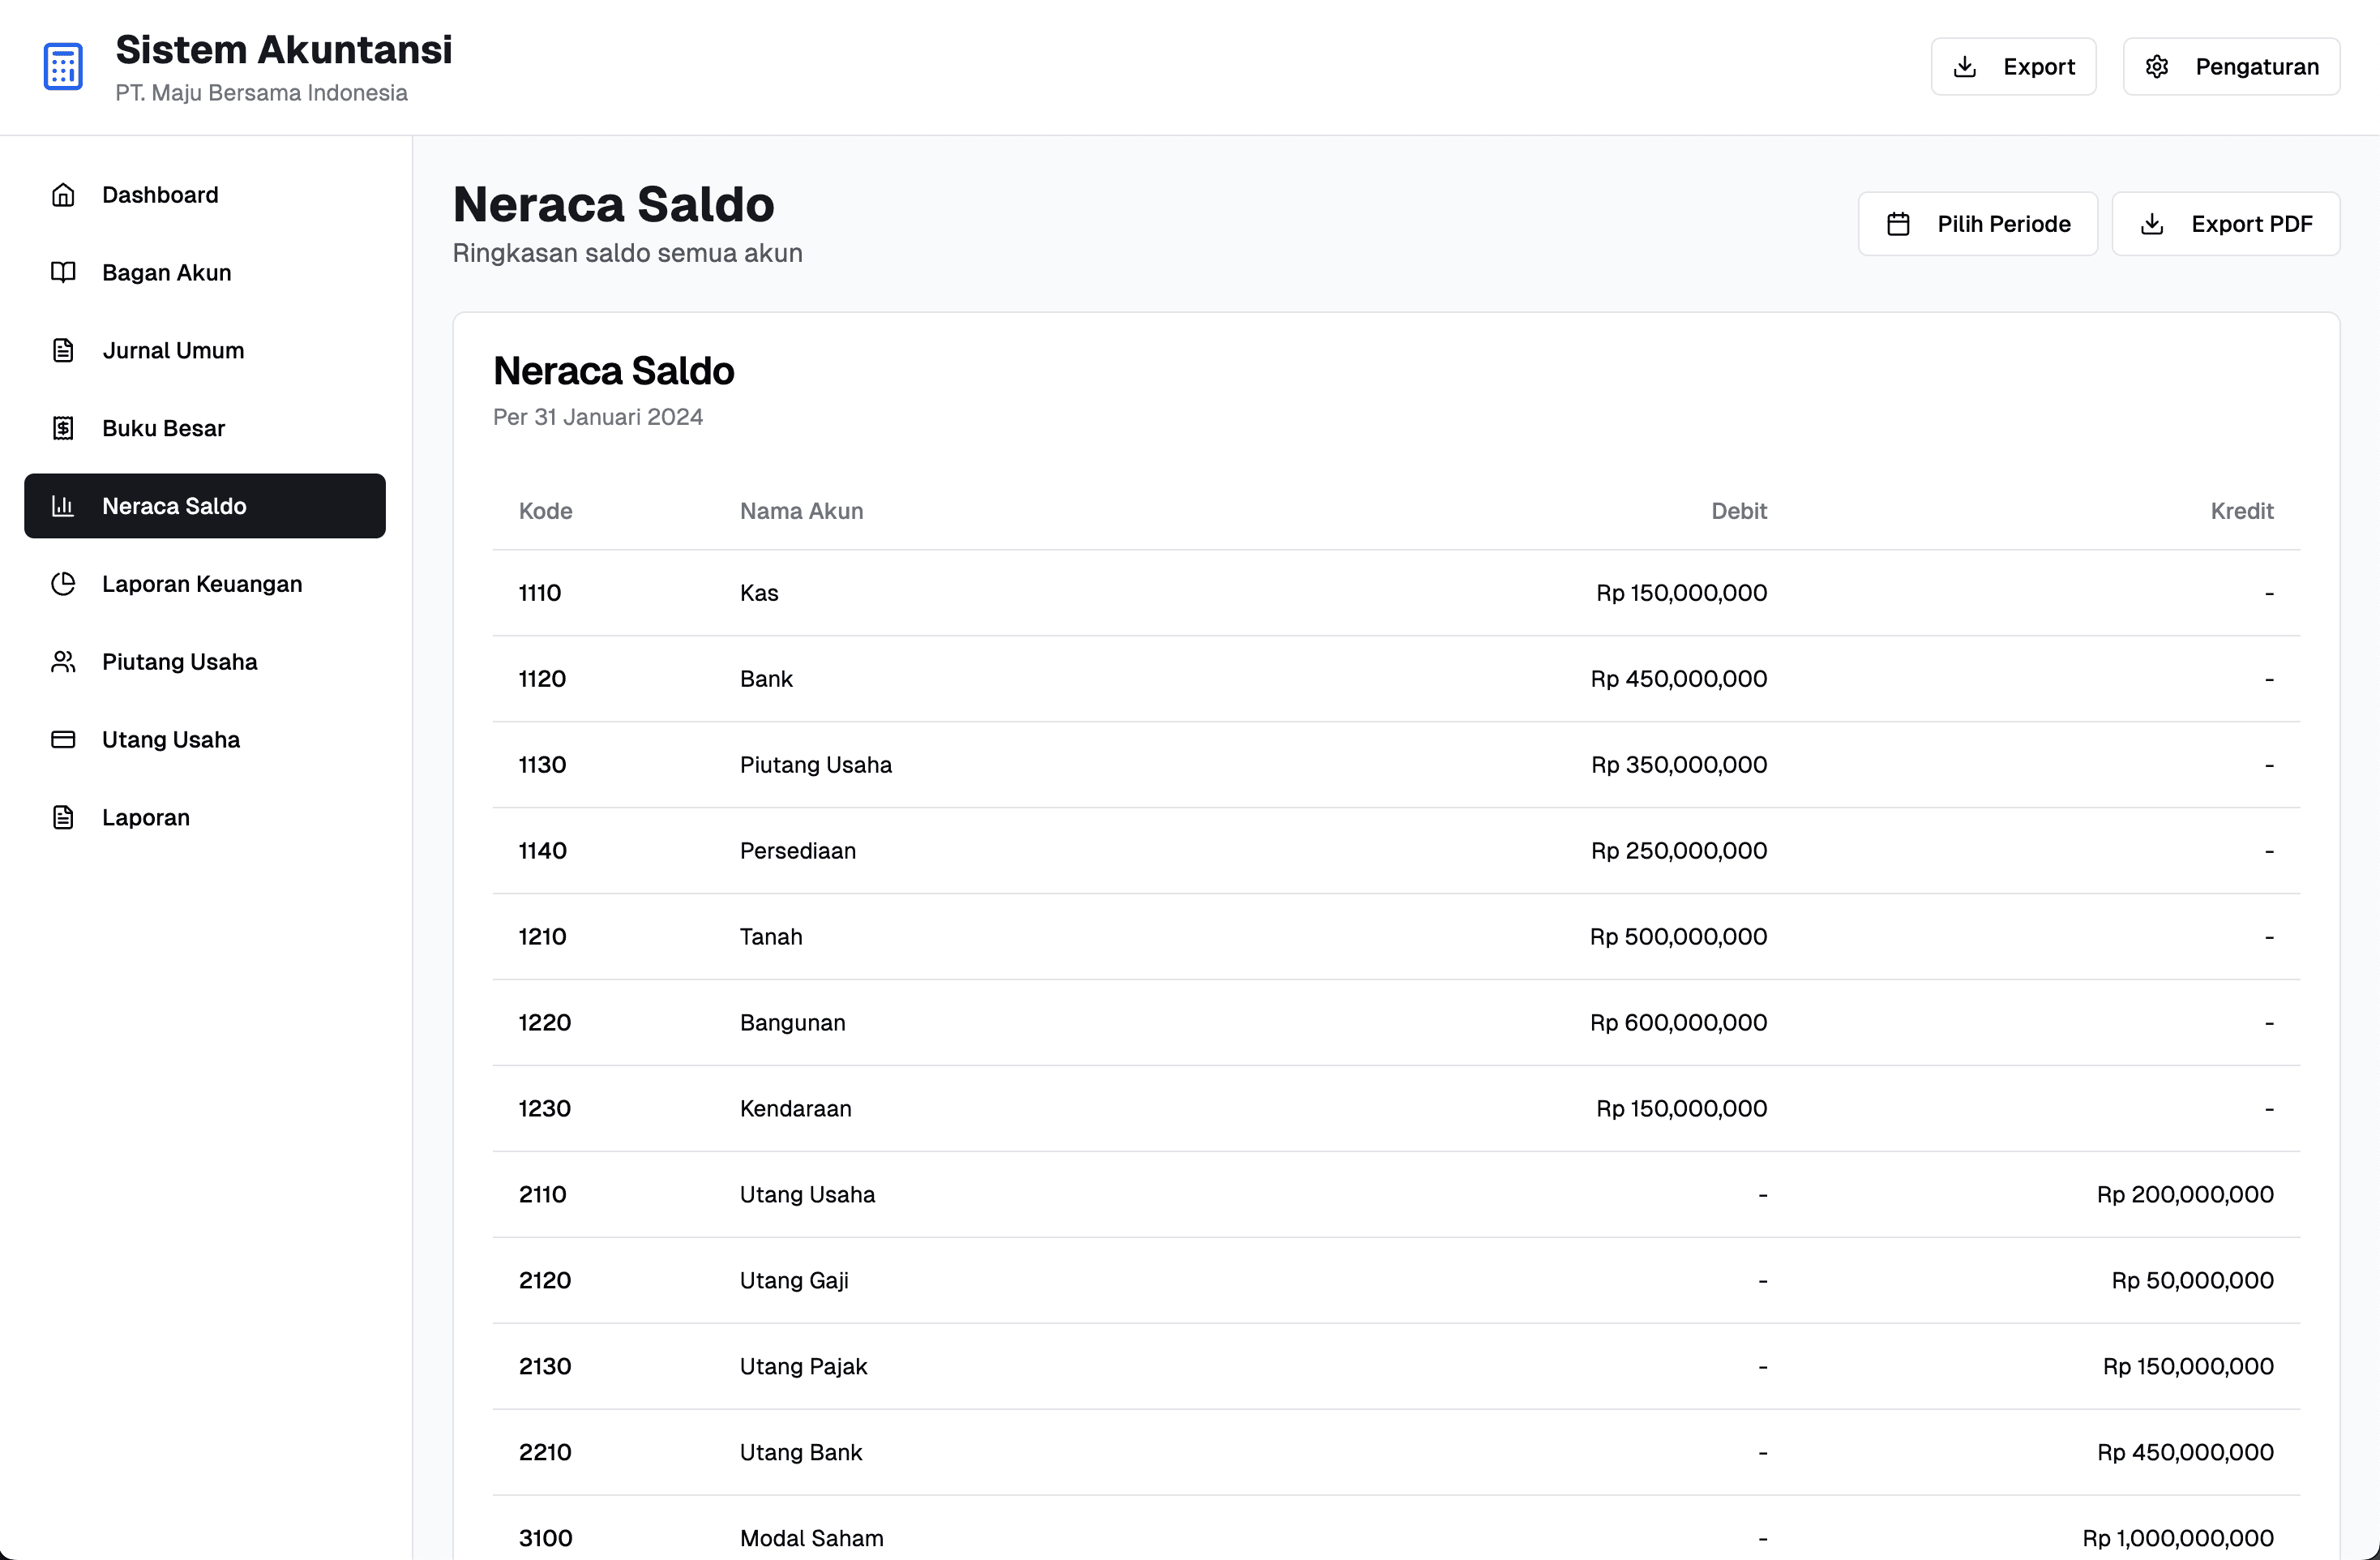
Task: Select the active Neraca Saldo menu item
Action: 205,506
